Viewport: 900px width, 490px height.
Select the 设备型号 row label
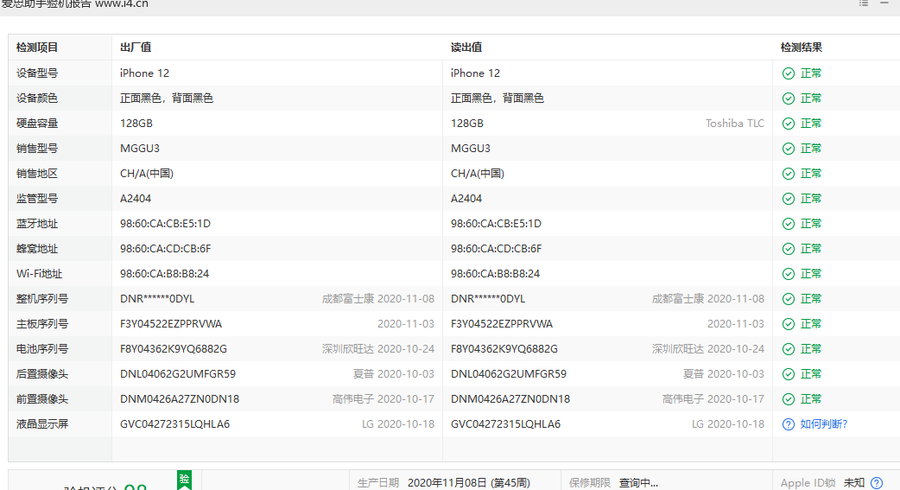[37, 73]
